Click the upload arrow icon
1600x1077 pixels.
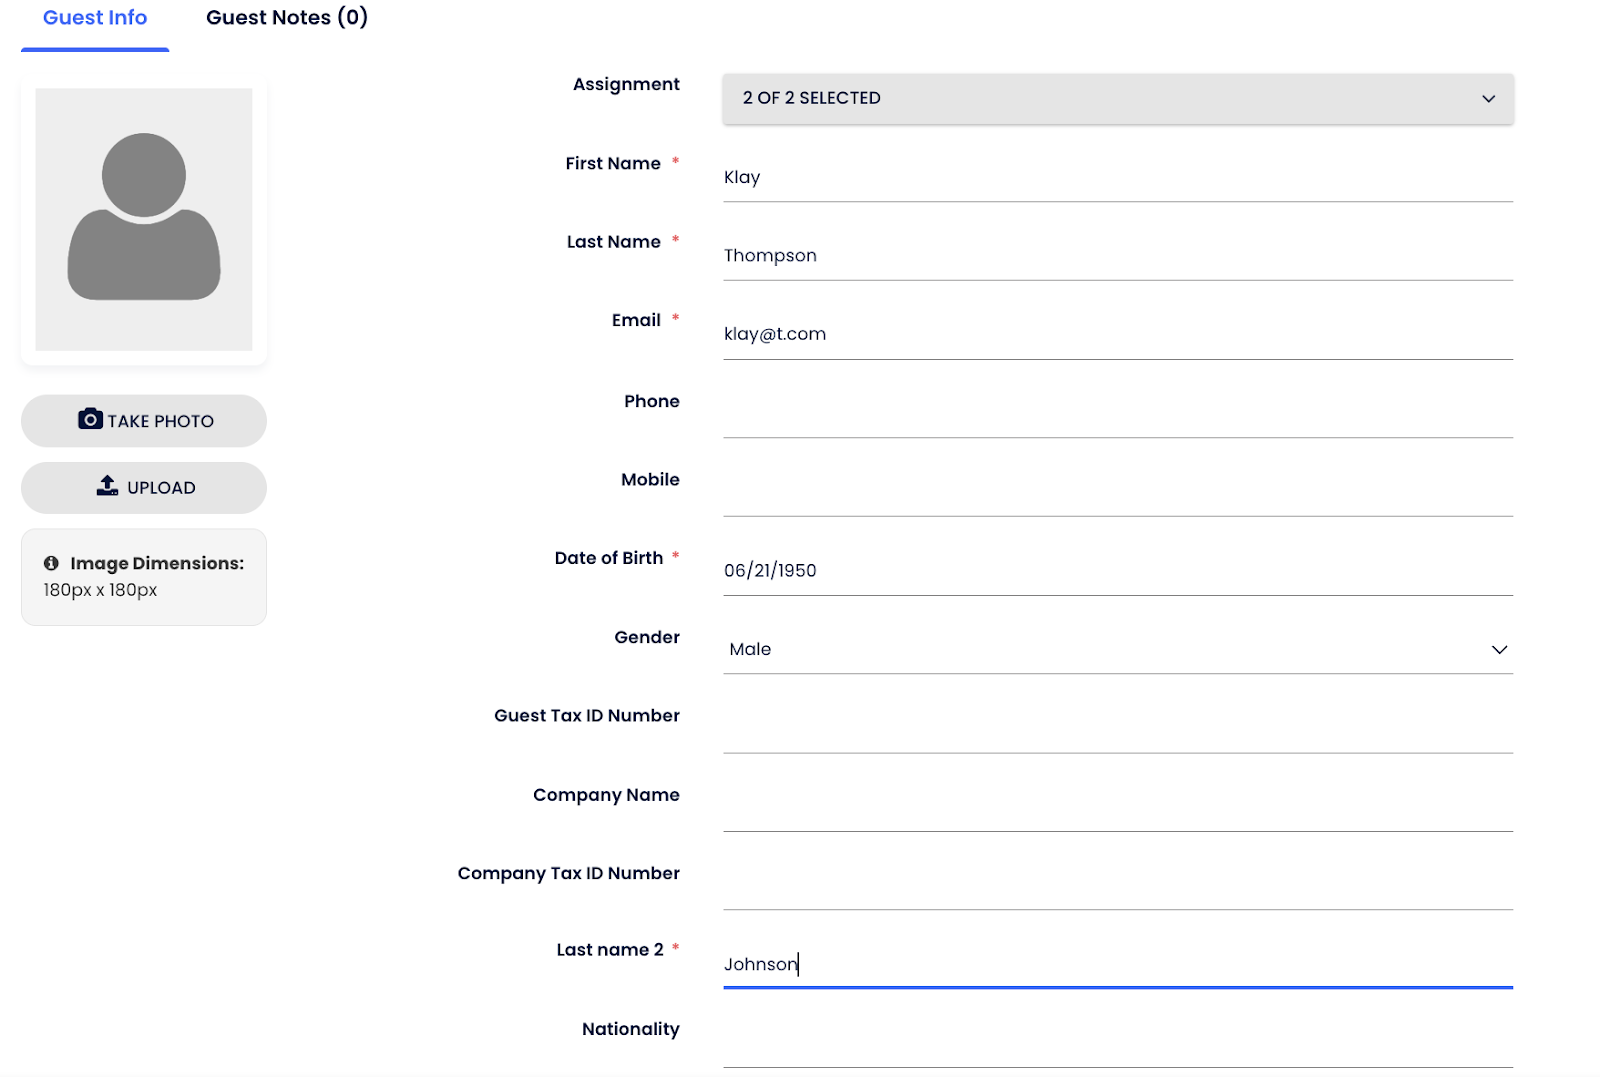pyautogui.click(x=107, y=486)
